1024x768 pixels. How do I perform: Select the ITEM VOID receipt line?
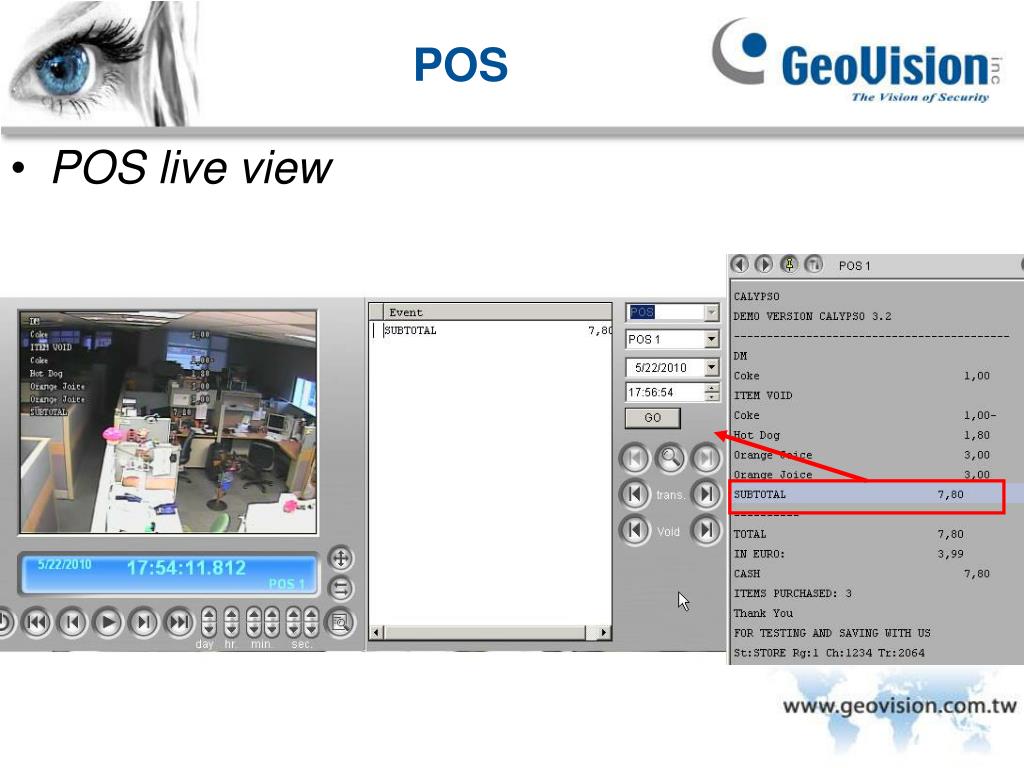tap(763, 396)
